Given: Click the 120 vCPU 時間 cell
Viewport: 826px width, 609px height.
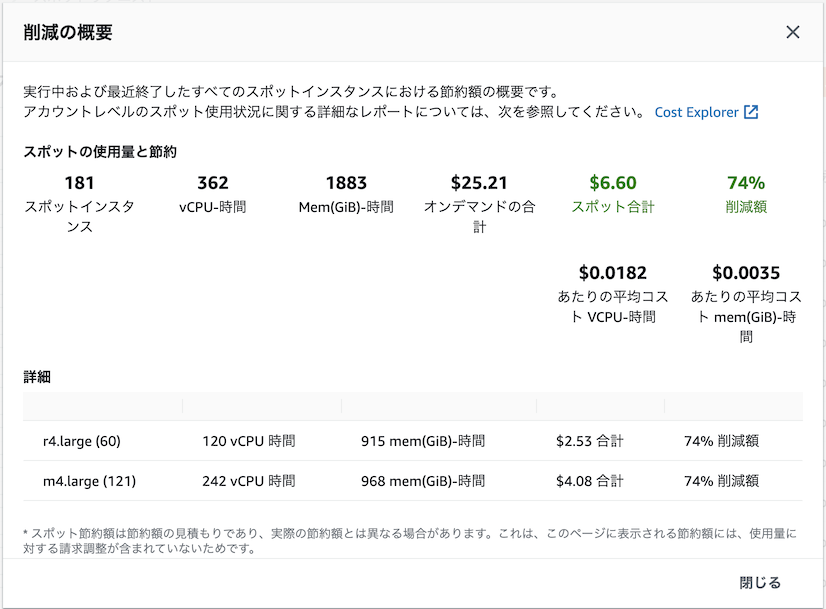Looking at the screenshot, I should [x=248, y=441].
